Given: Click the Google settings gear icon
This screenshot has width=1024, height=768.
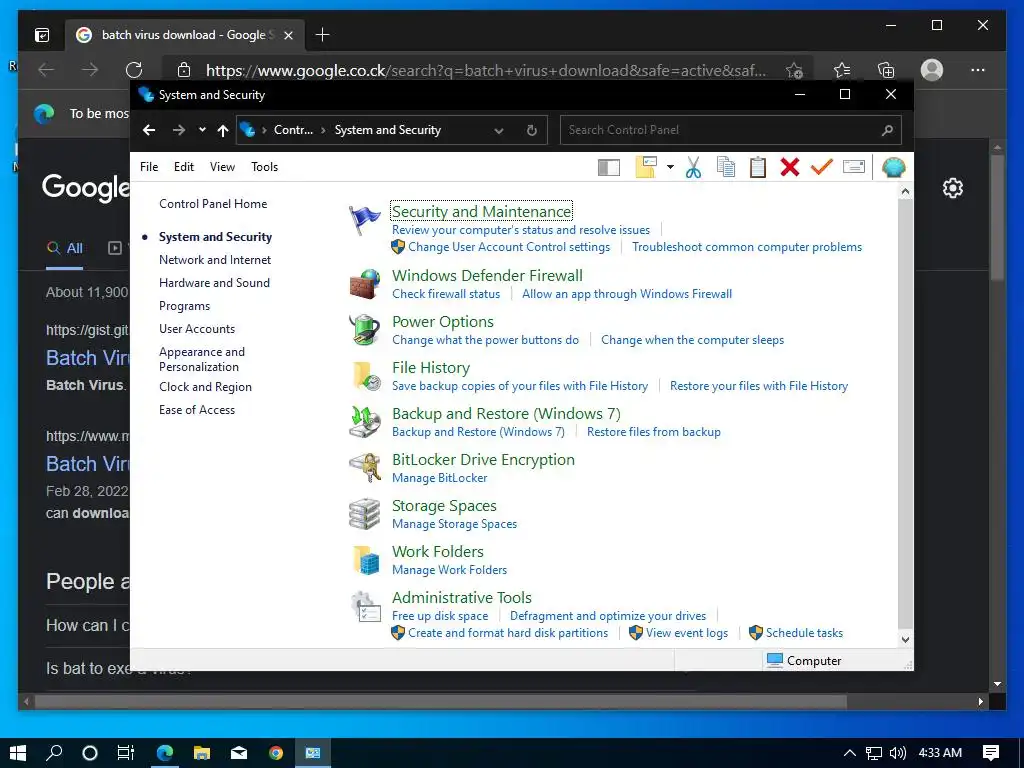Looking at the screenshot, I should [x=953, y=188].
